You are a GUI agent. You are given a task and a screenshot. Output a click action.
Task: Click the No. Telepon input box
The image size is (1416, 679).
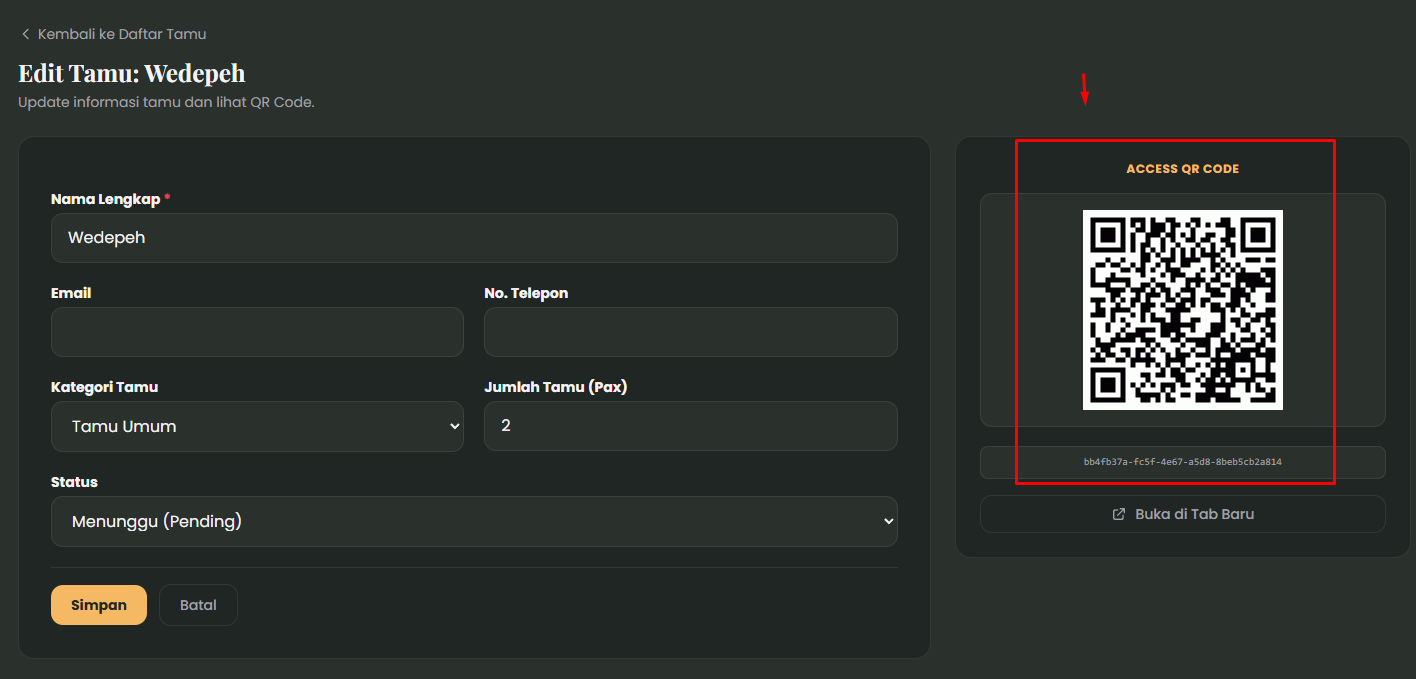[x=690, y=332]
